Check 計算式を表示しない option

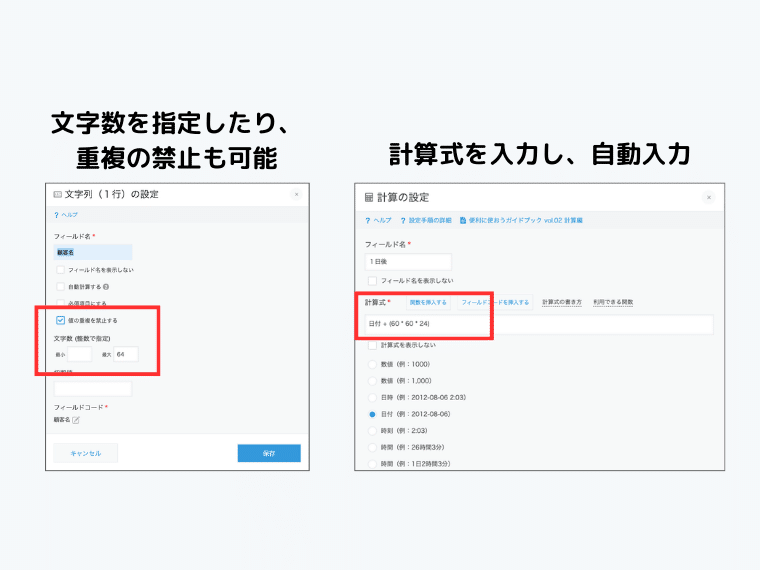coord(373,345)
